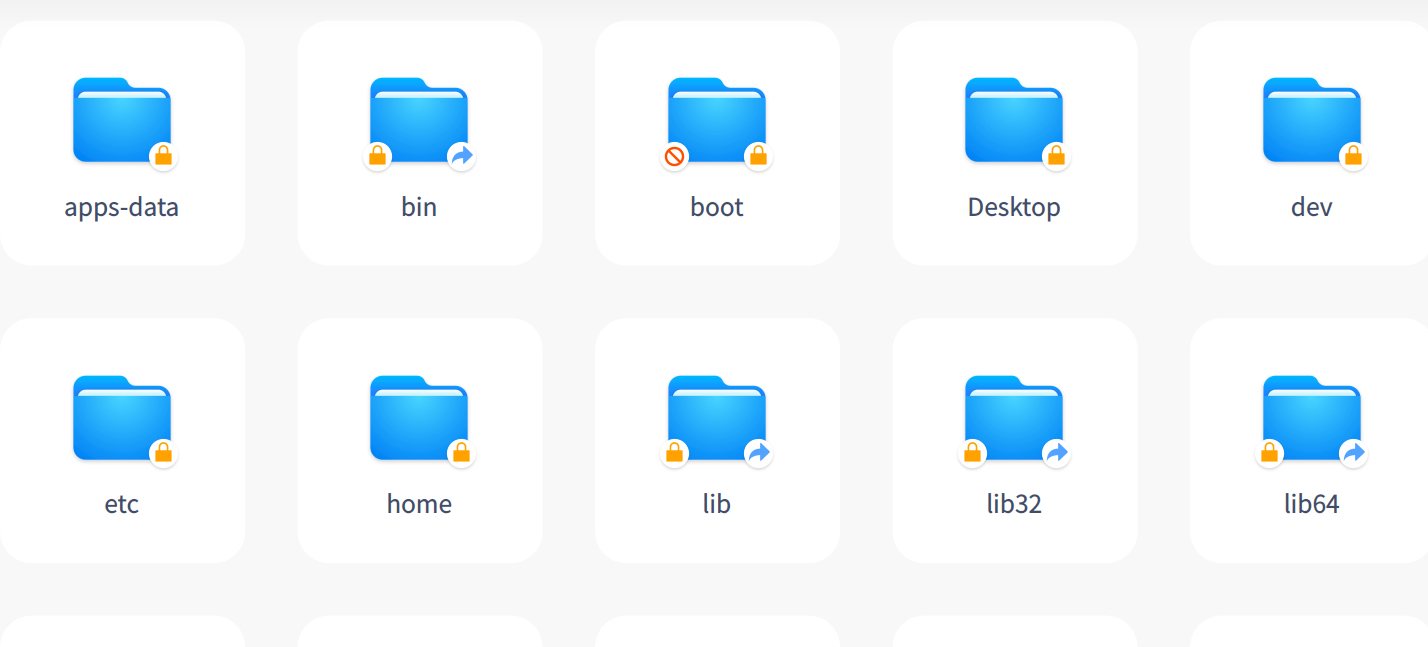The image size is (1428, 647).
Task: Select the 'lib' folder name
Action: pos(717,504)
